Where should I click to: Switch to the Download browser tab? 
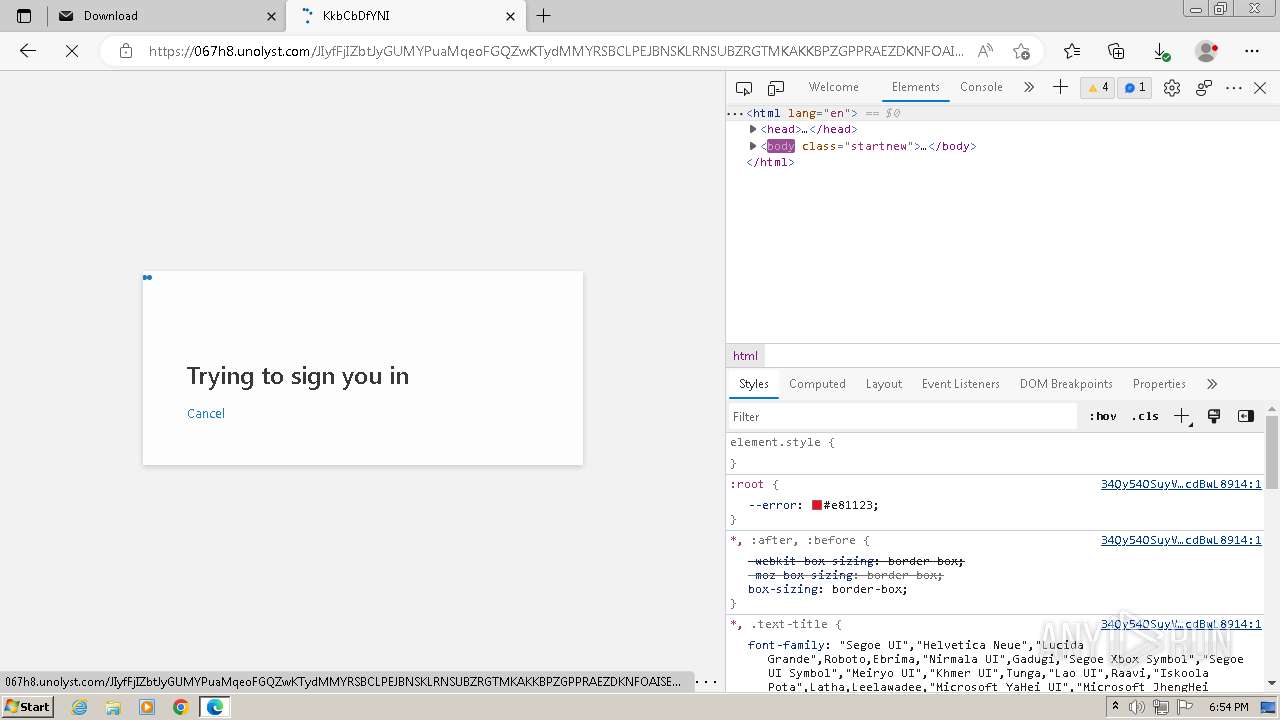(166, 16)
